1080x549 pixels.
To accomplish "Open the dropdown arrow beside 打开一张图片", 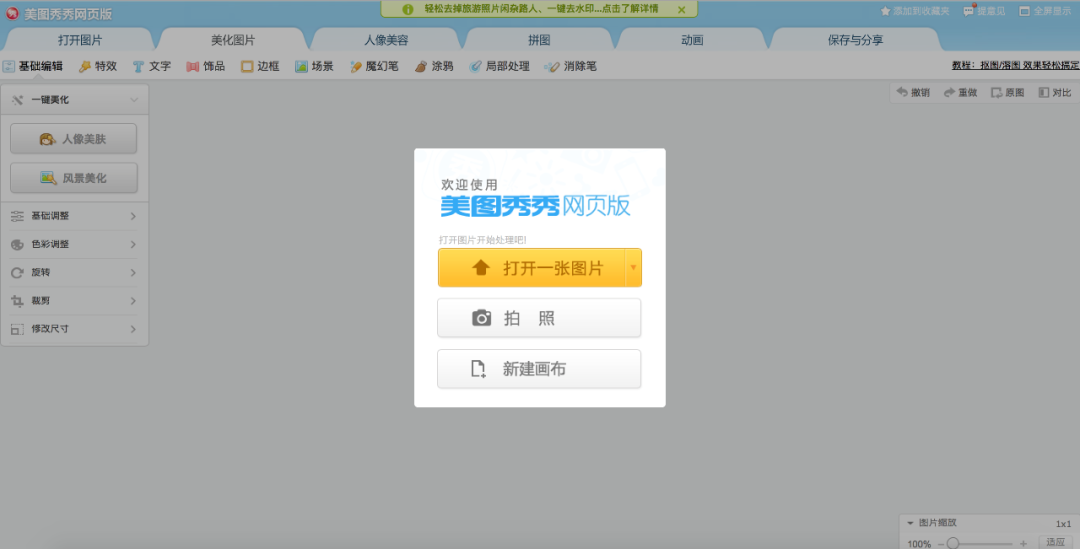I will [633, 267].
